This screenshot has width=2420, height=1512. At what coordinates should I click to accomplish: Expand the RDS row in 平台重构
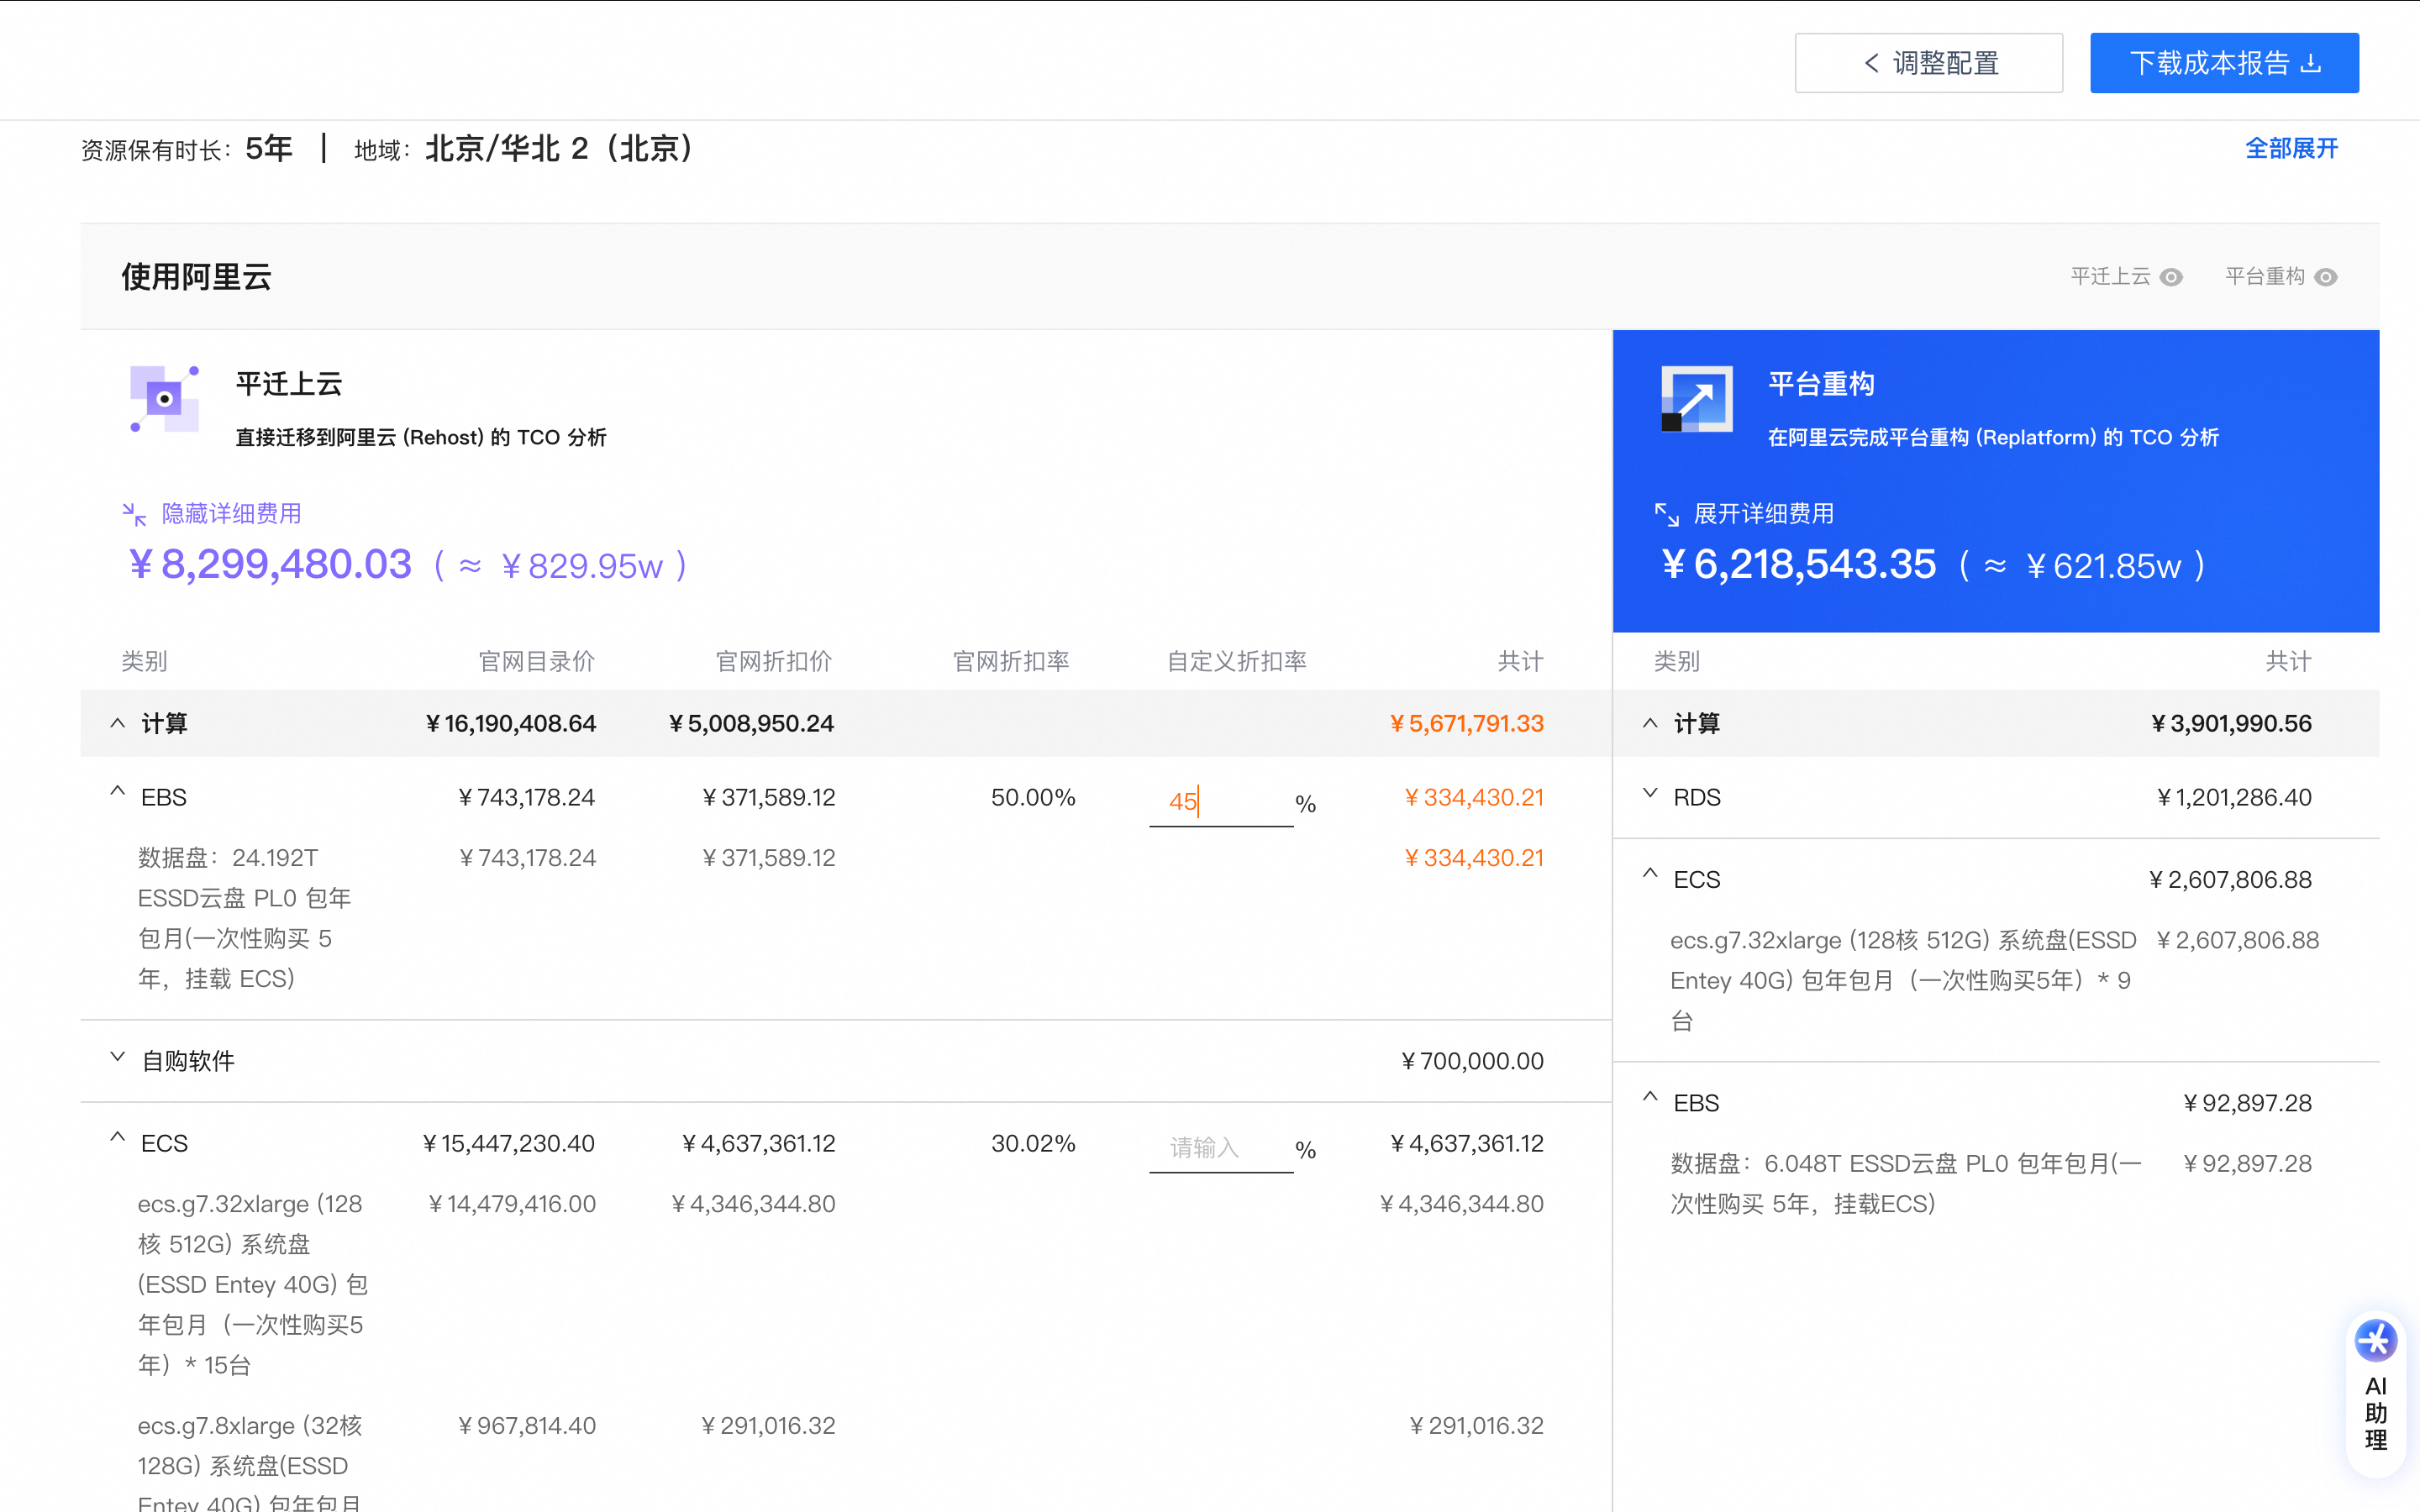[1650, 794]
